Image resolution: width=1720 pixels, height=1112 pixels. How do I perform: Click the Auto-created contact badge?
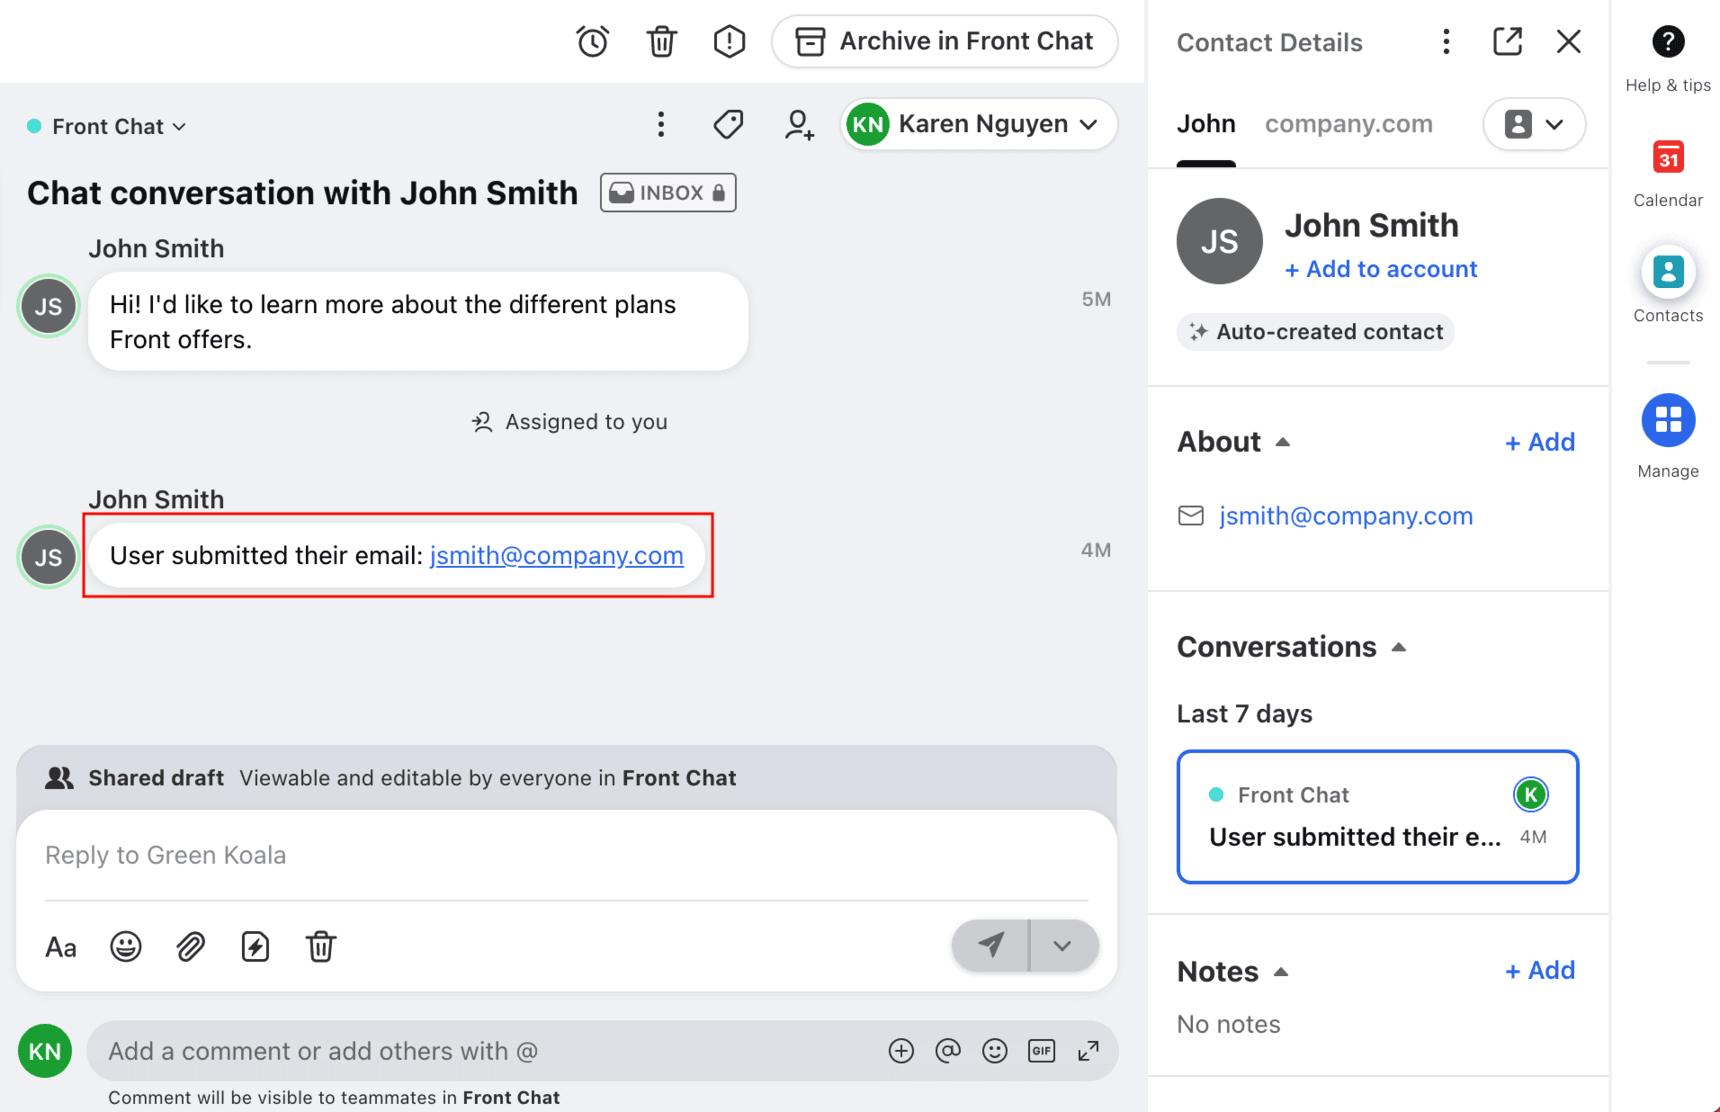pyautogui.click(x=1316, y=332)
